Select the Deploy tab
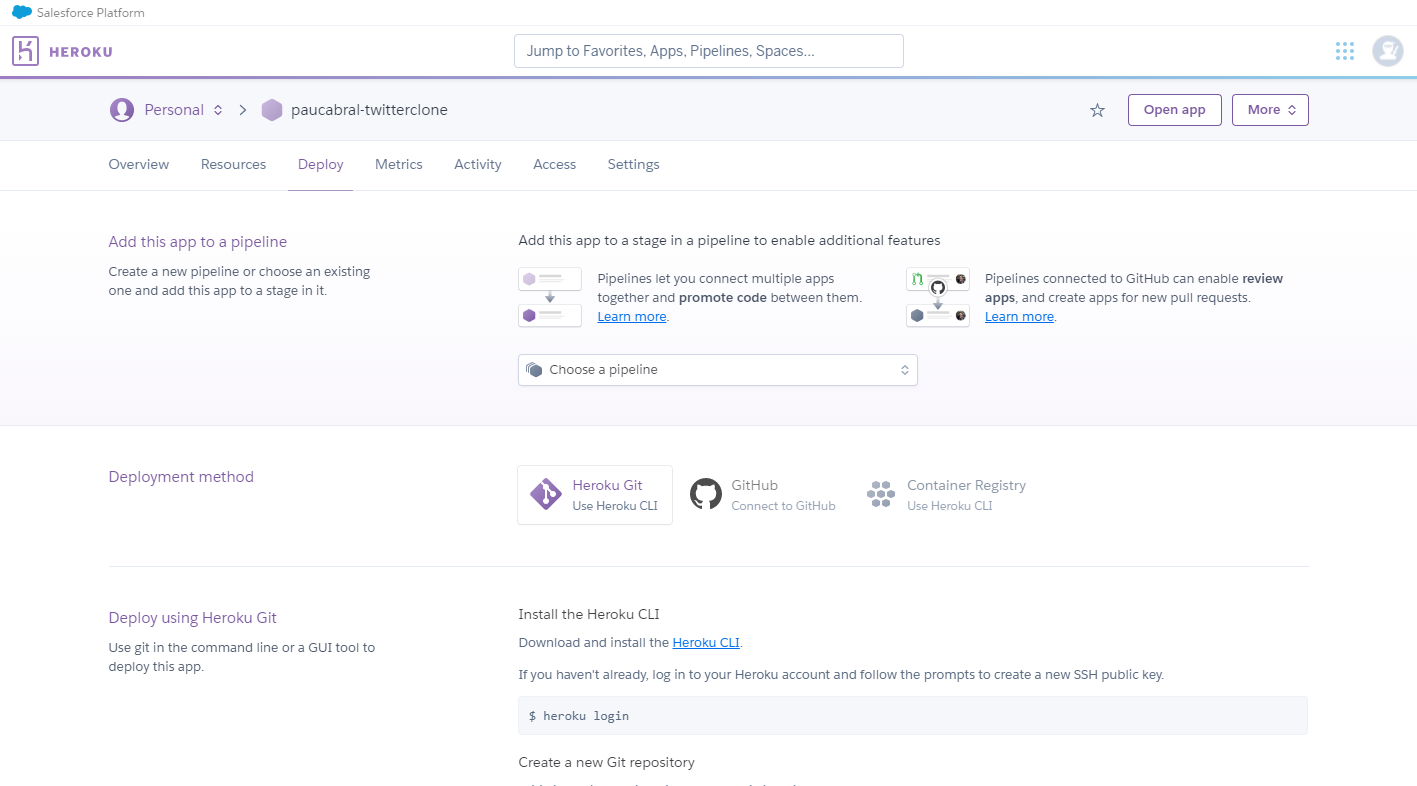 click(320, 164)
